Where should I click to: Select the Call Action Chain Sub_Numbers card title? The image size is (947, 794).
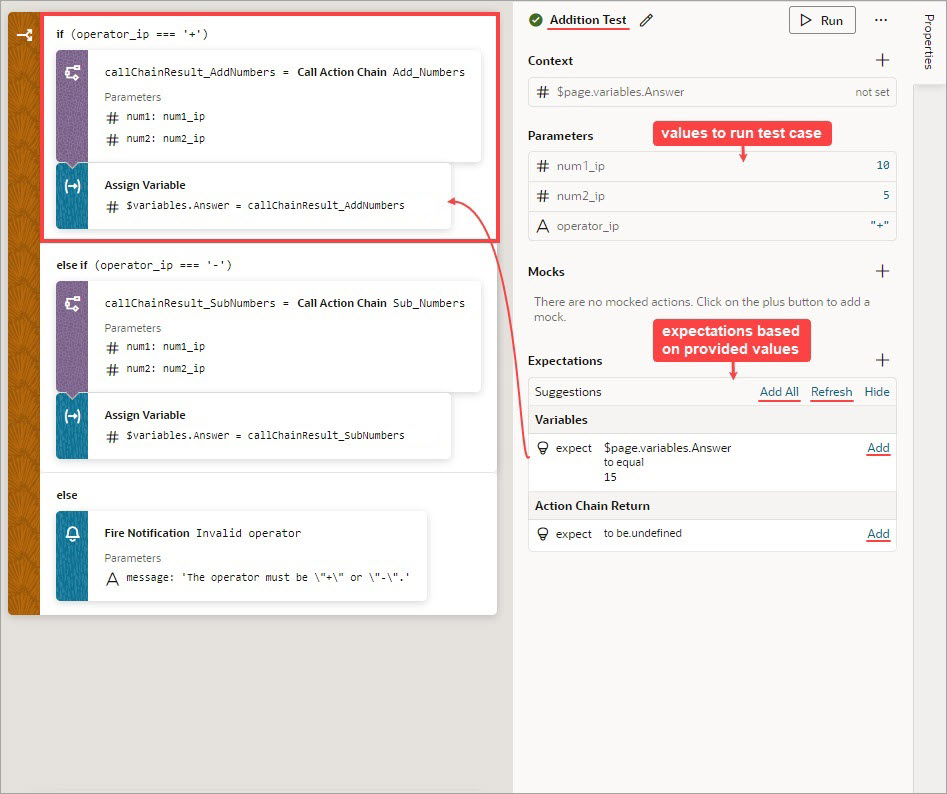[x=284, y=303]
